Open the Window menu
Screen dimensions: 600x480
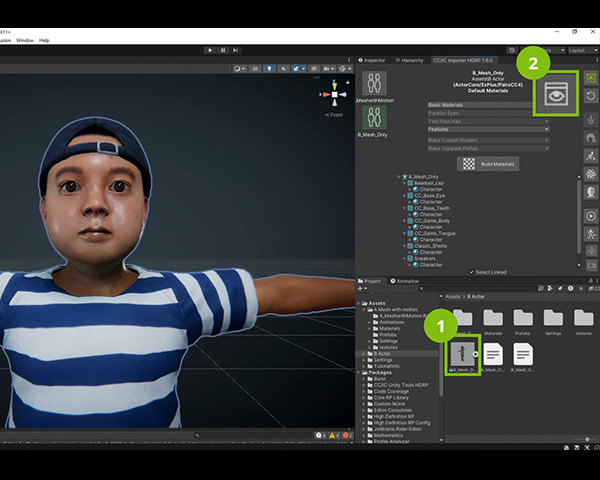(25, 40)
